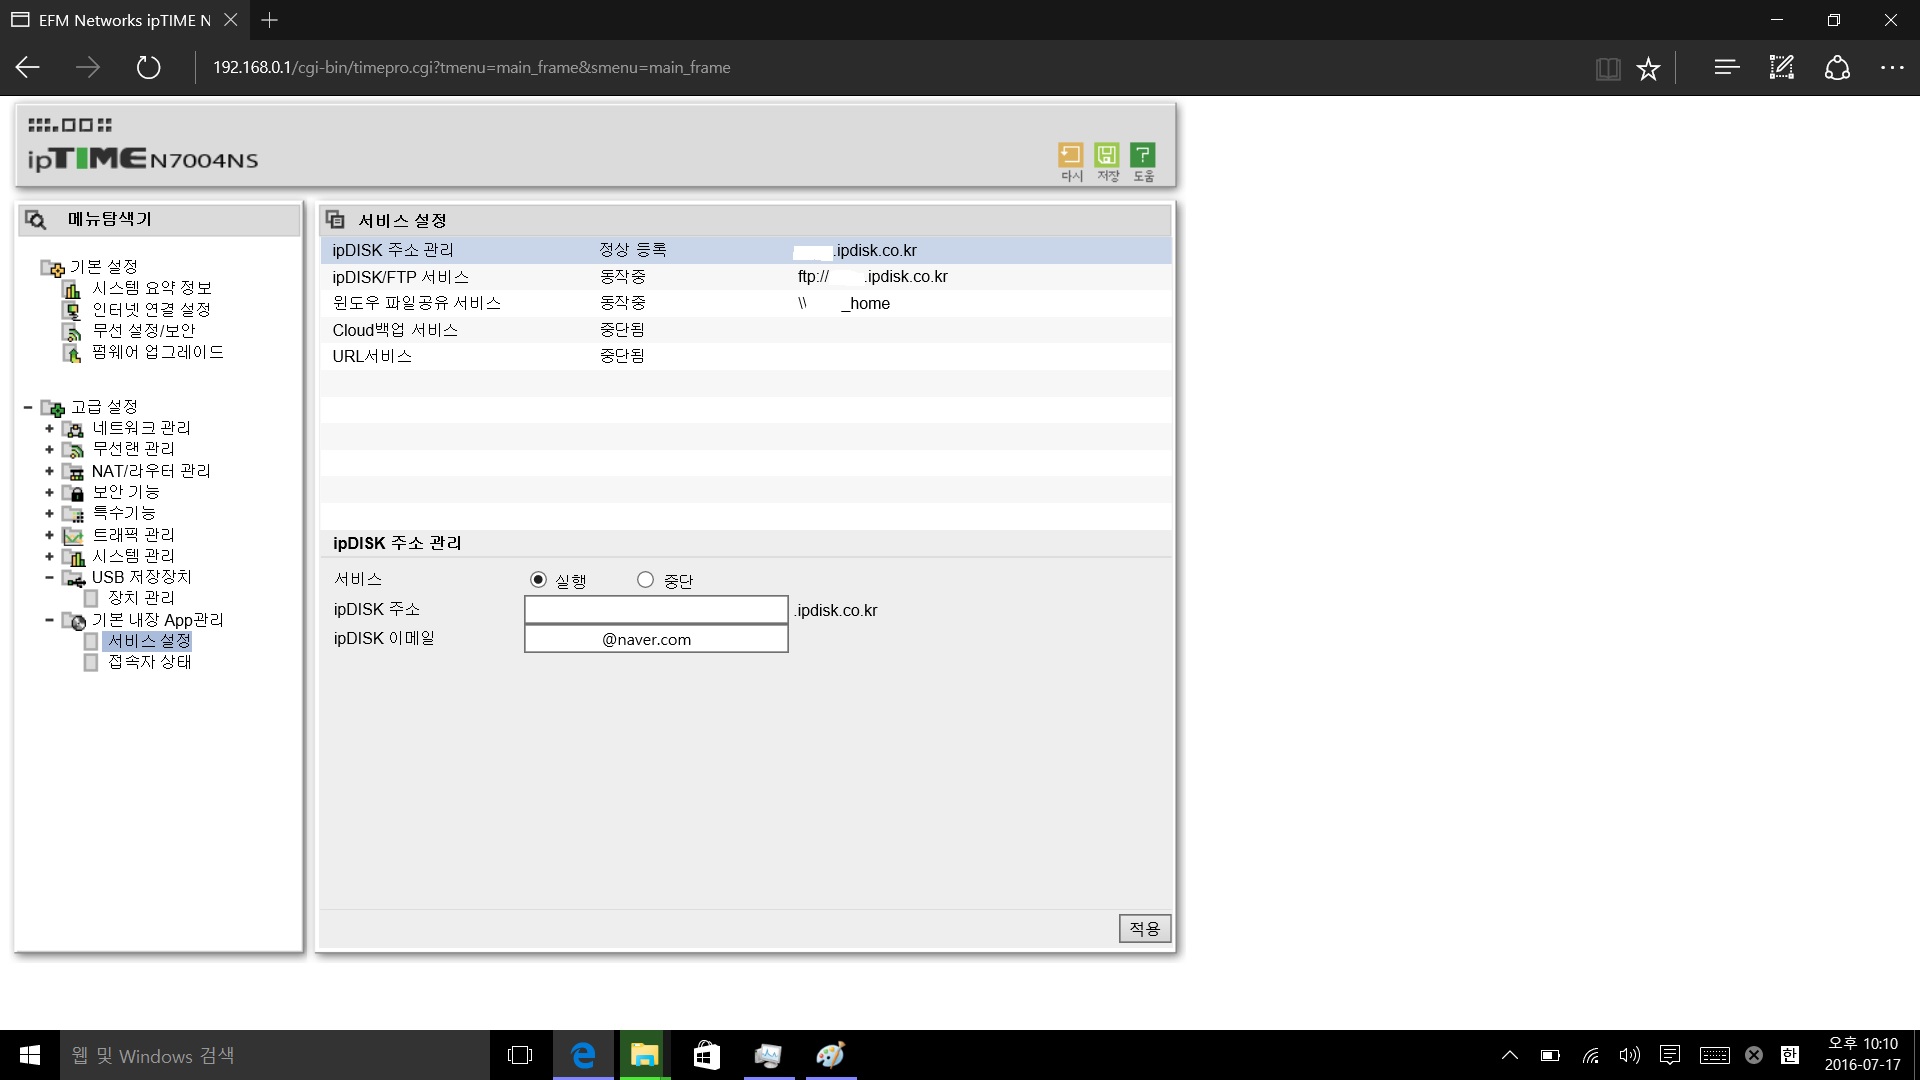Viewport: 1920px width, 1080px height.
Task: Open 장치 관리 menu item
Action: tap(141, 598)
